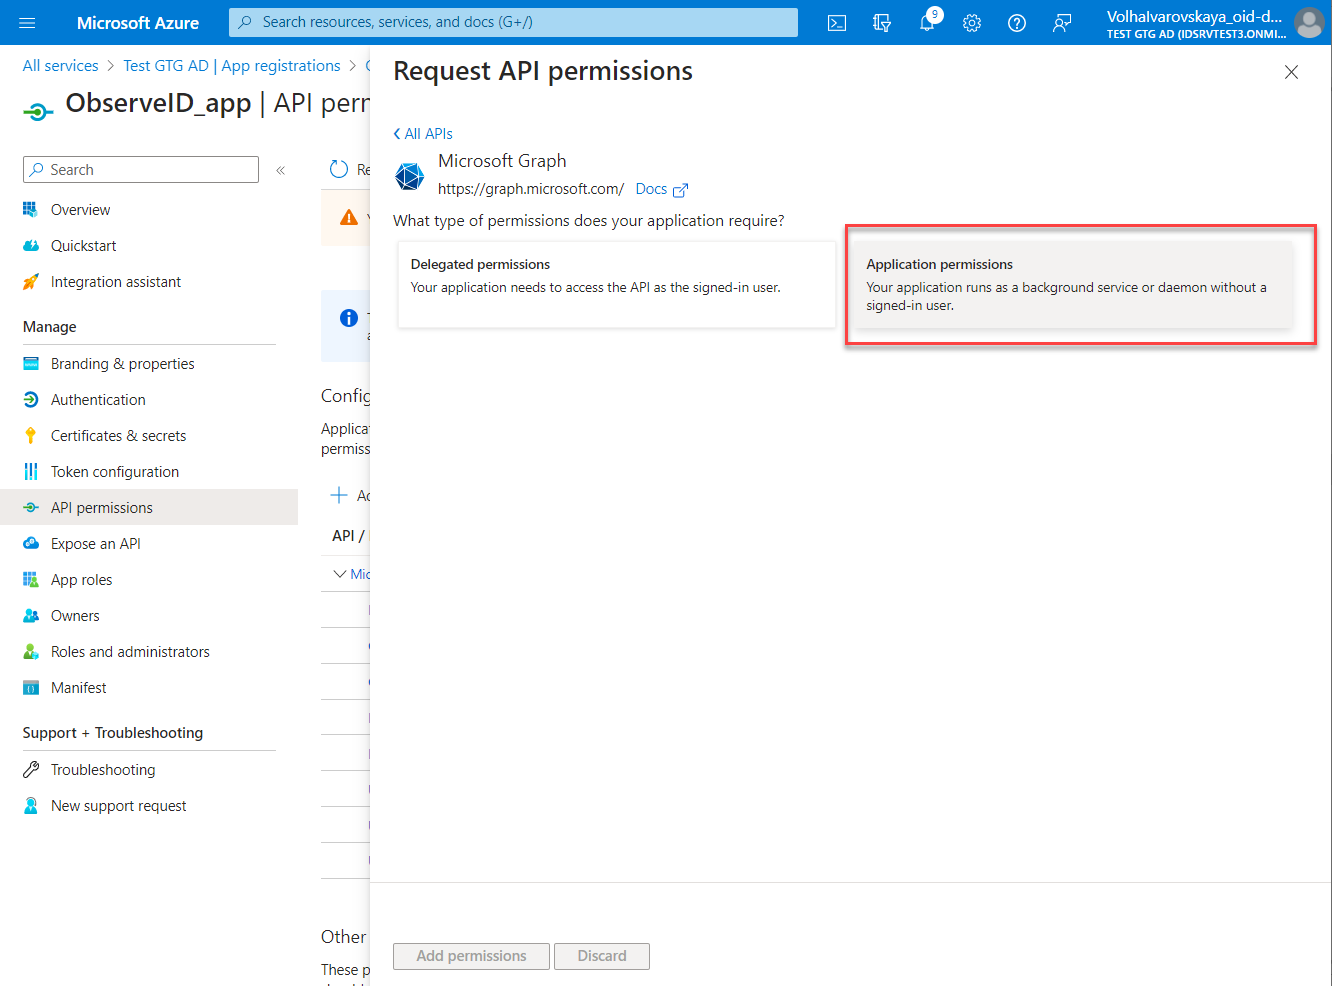This screenshot has width=1332, height=986.
Task: Open Cloud Shell from the top bar
Action: tap(837, 23)
